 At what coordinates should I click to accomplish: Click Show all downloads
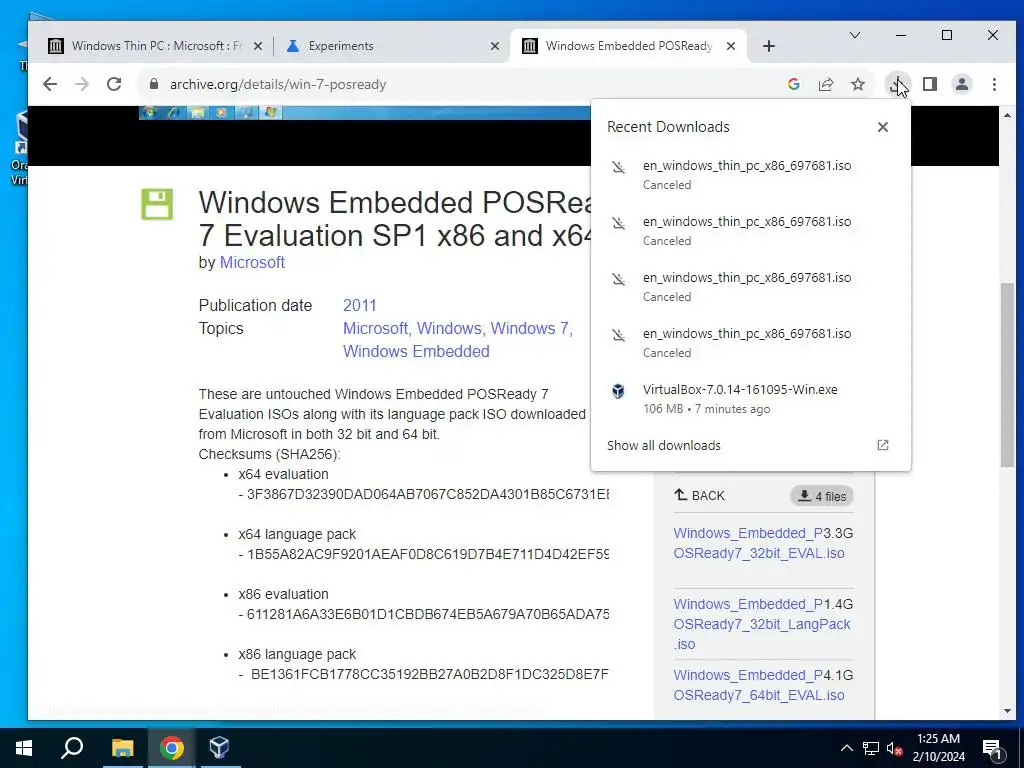pos(664,445)
